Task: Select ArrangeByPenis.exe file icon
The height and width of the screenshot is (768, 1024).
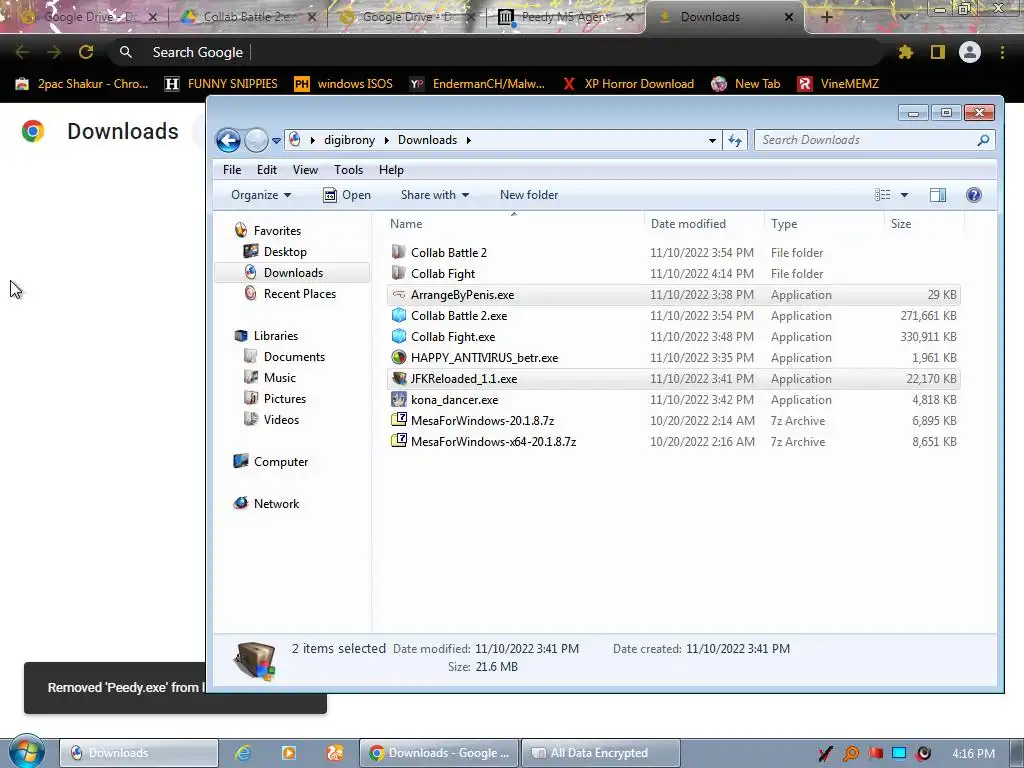Action: 399,295
